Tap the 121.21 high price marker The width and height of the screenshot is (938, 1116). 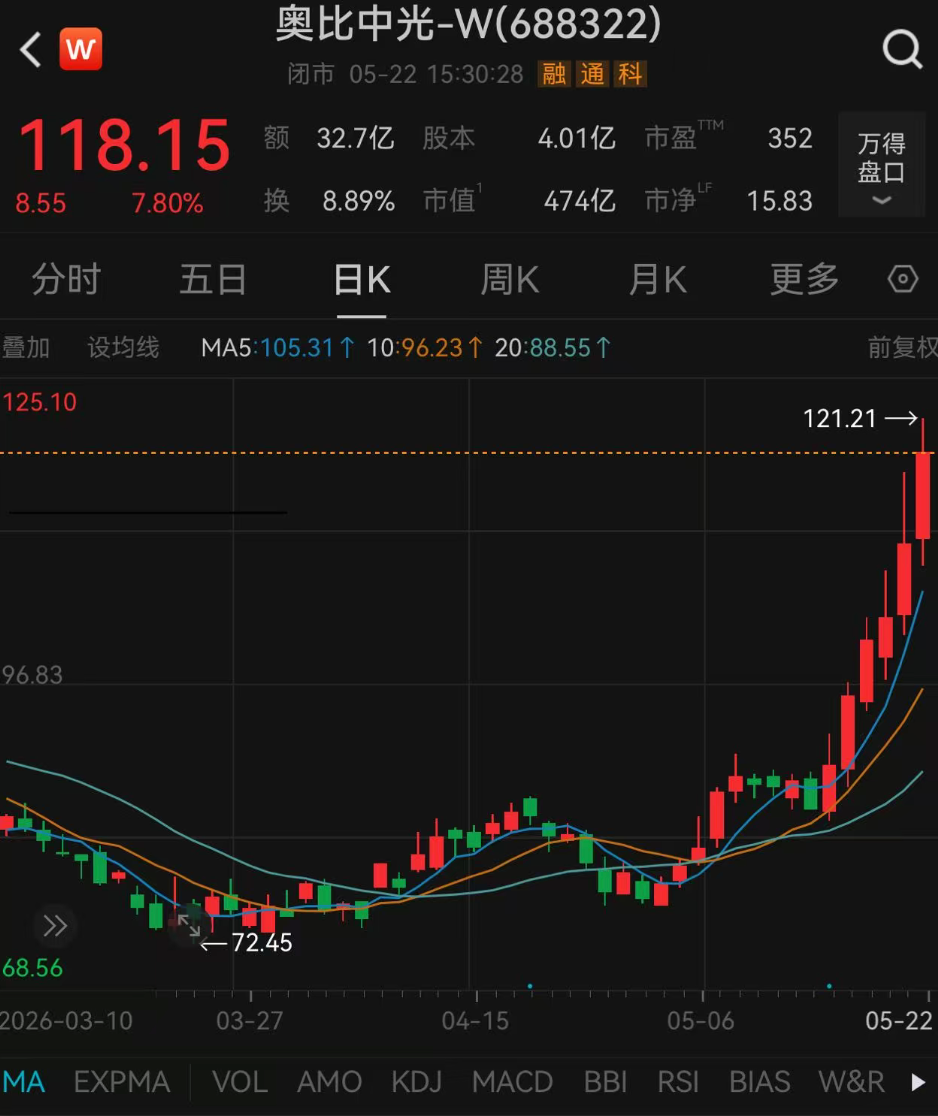pyautogui.click(x=840, y=418)
